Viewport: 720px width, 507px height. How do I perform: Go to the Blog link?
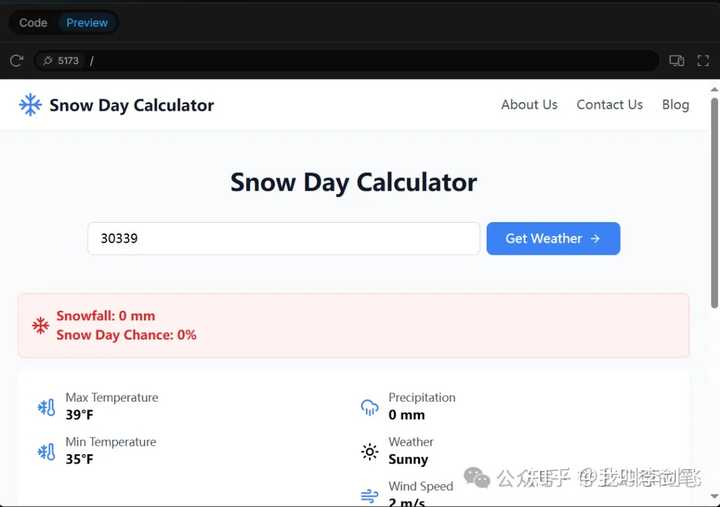(x=675, y=105)
